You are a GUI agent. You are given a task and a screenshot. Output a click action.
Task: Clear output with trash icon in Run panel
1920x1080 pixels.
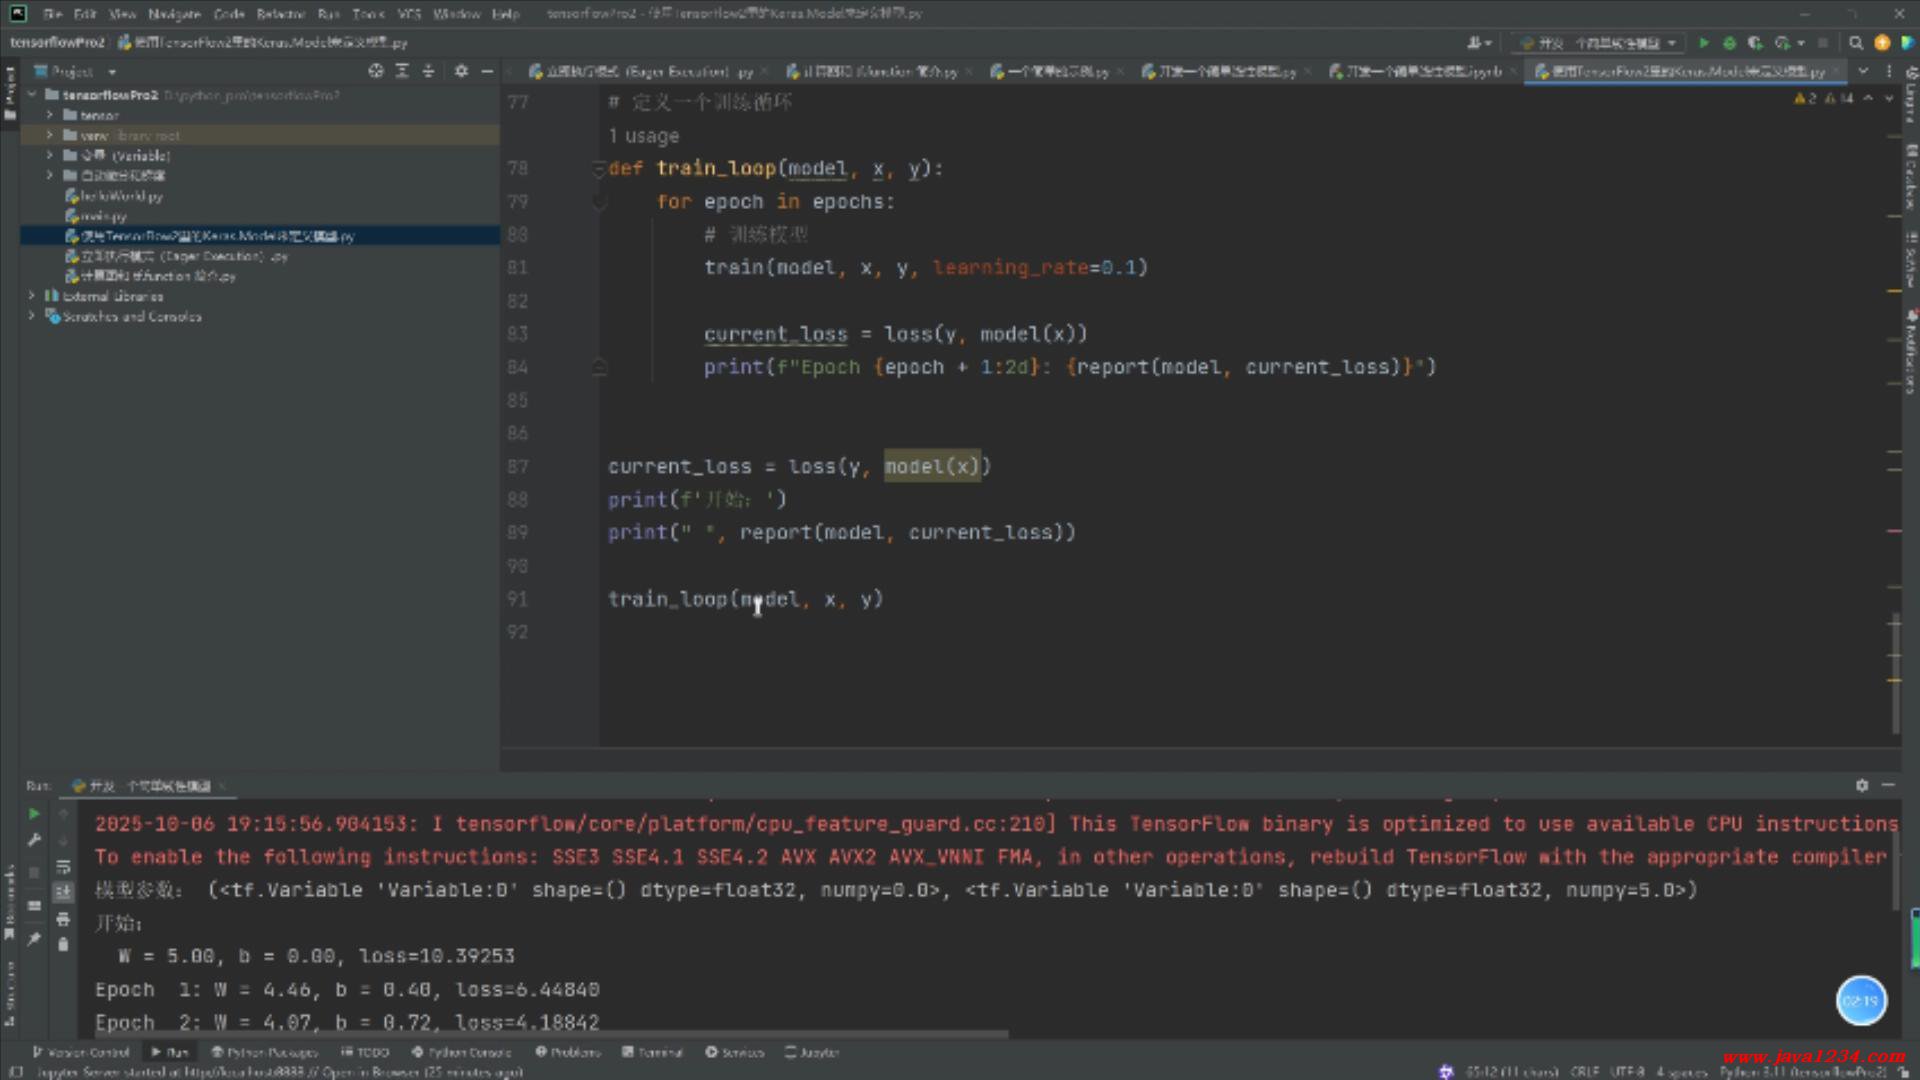coord(63,944)
